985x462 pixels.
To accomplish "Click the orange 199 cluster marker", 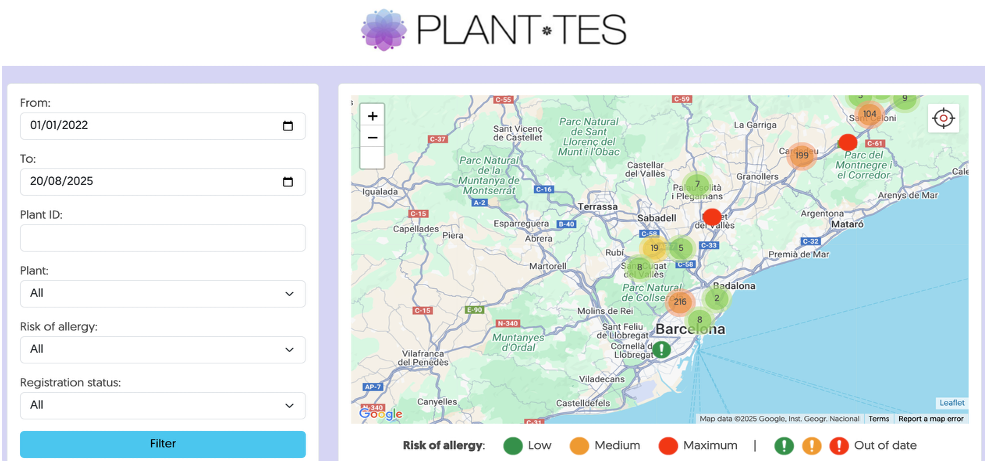I will point(801,156).
